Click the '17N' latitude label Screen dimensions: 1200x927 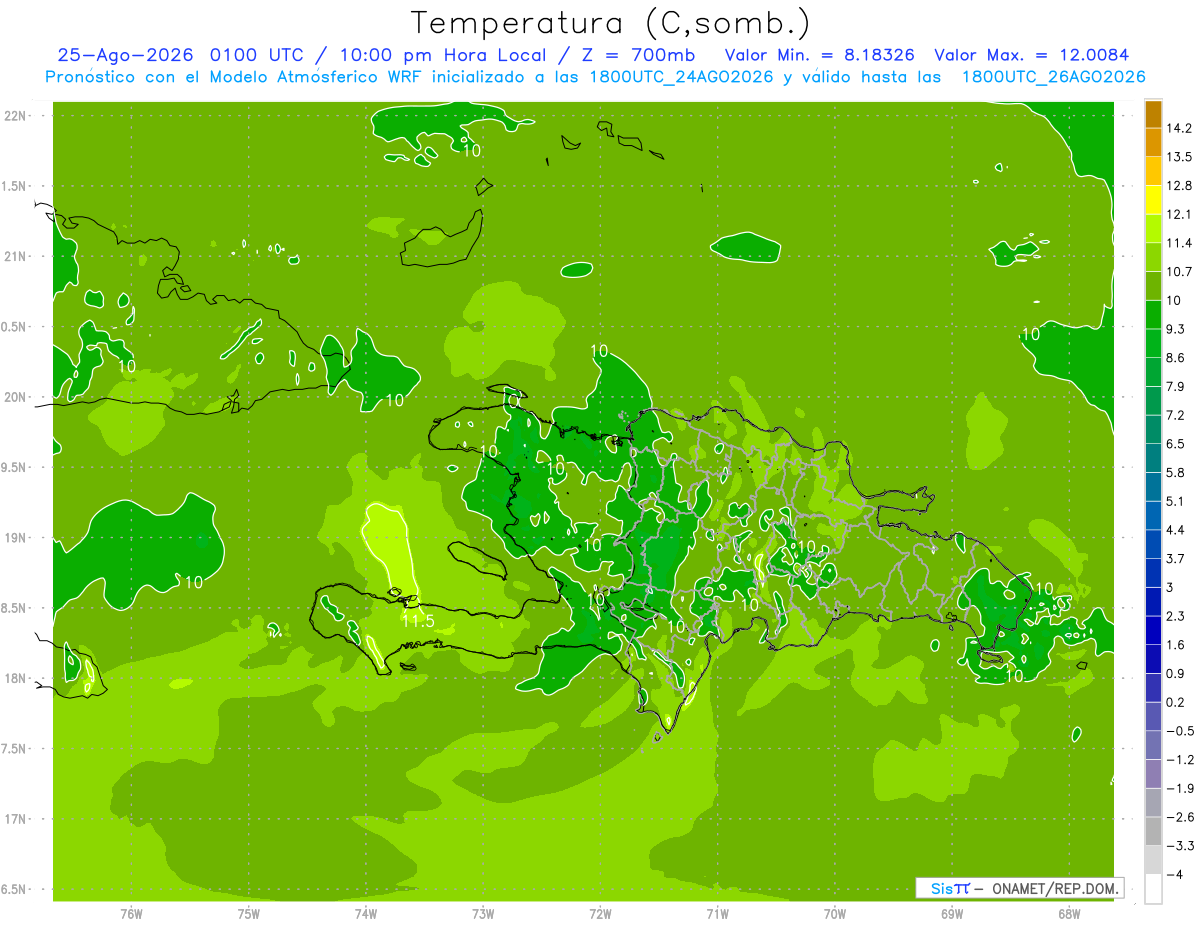click(17, 819)
